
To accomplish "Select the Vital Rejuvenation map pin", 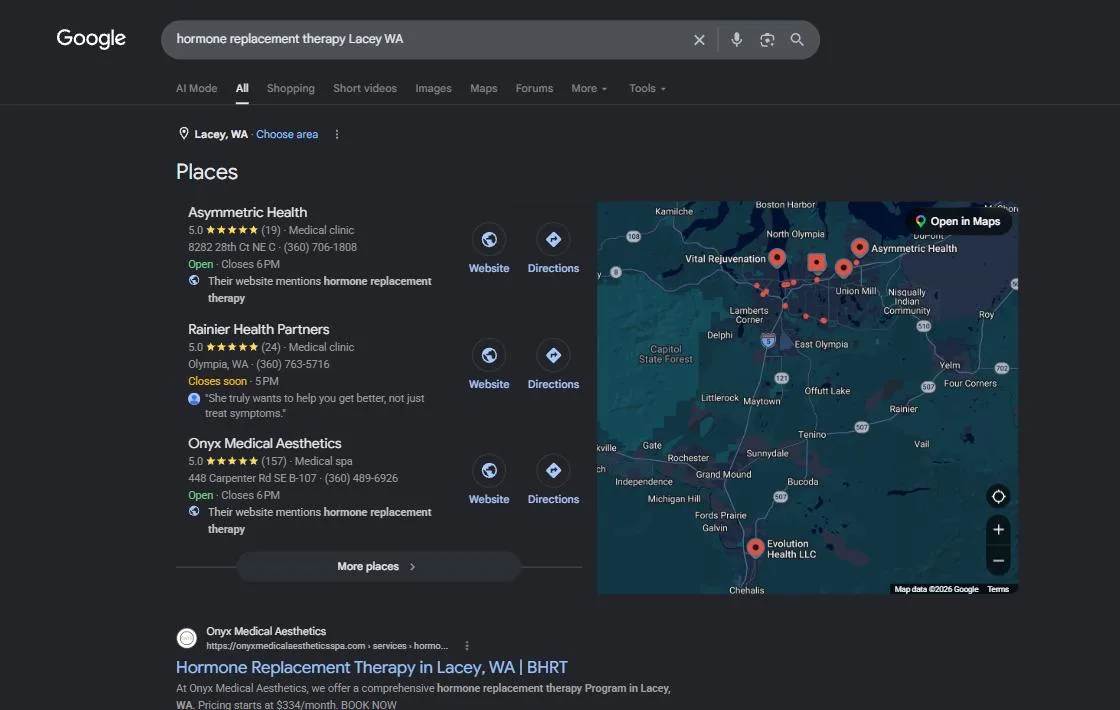I will (x=777, y=257).
